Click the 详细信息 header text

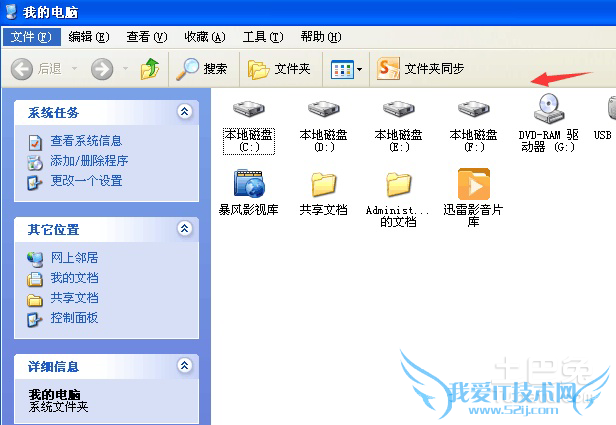click(53, 366)
